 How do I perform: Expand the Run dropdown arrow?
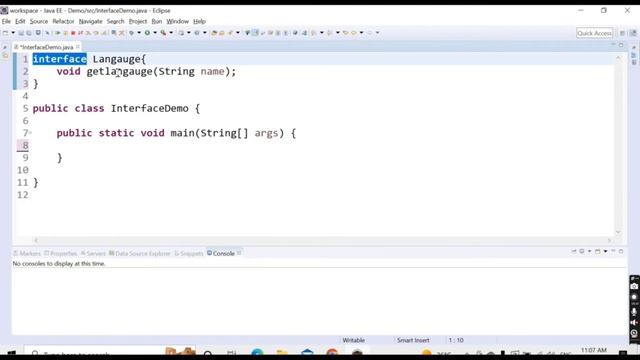[x=155, y=33]
